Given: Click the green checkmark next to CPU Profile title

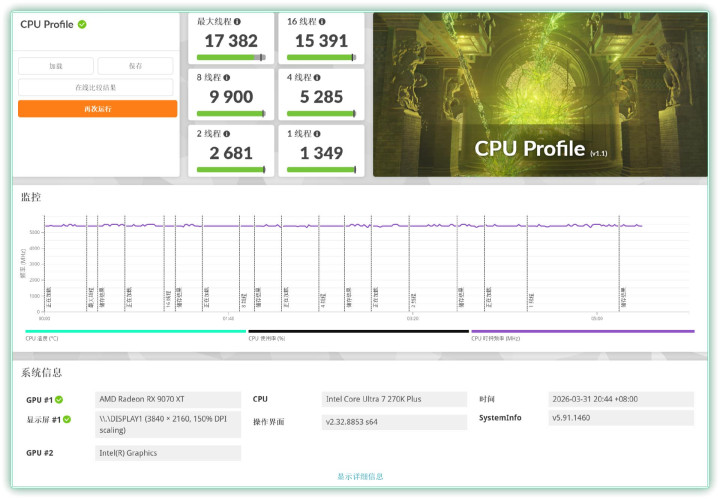Looking at the screenshot, I should click(82, 24).
